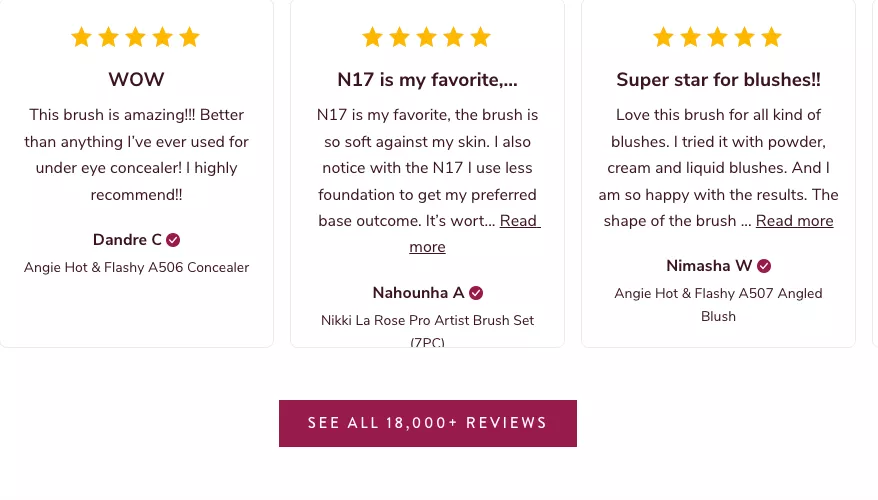Click verified badge next to Nimasha W
This screenshot has height=500, width=878.
pyautogui.click(x=764, y=266)
